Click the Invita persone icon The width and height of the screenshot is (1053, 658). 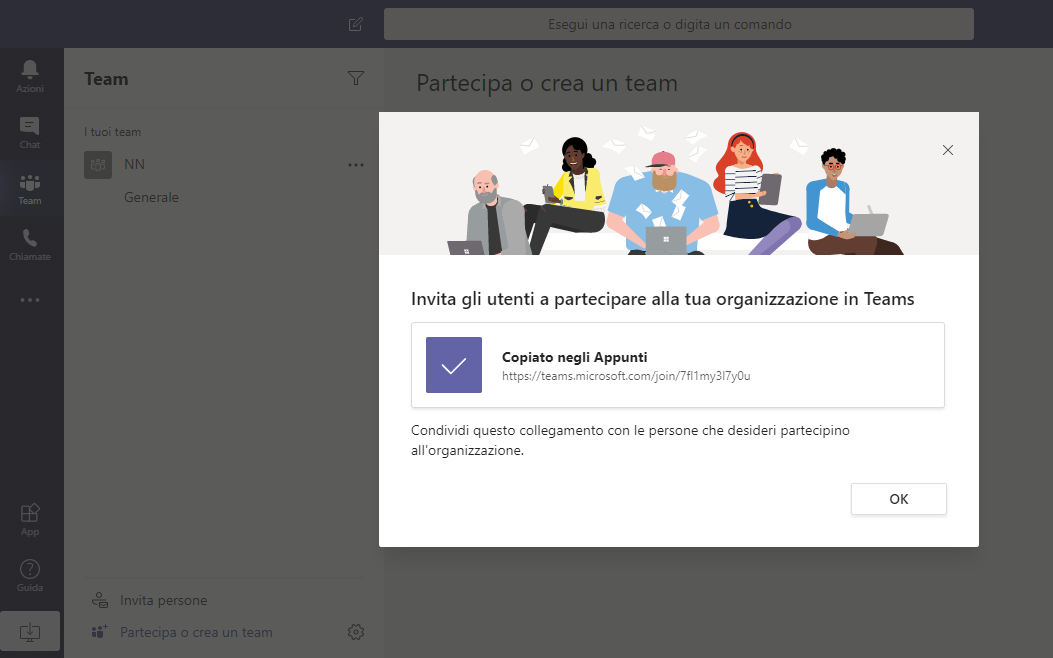(100, 600)
